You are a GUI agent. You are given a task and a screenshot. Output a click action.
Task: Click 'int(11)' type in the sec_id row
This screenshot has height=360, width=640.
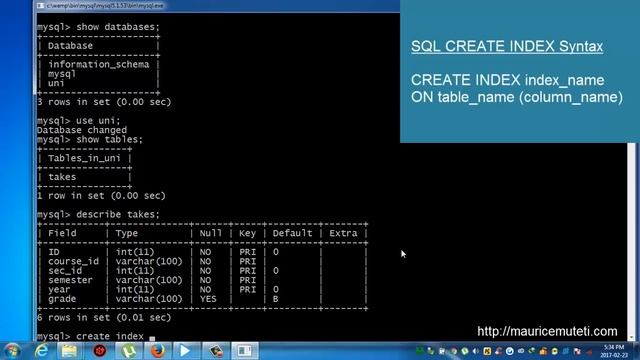[135, 271]
